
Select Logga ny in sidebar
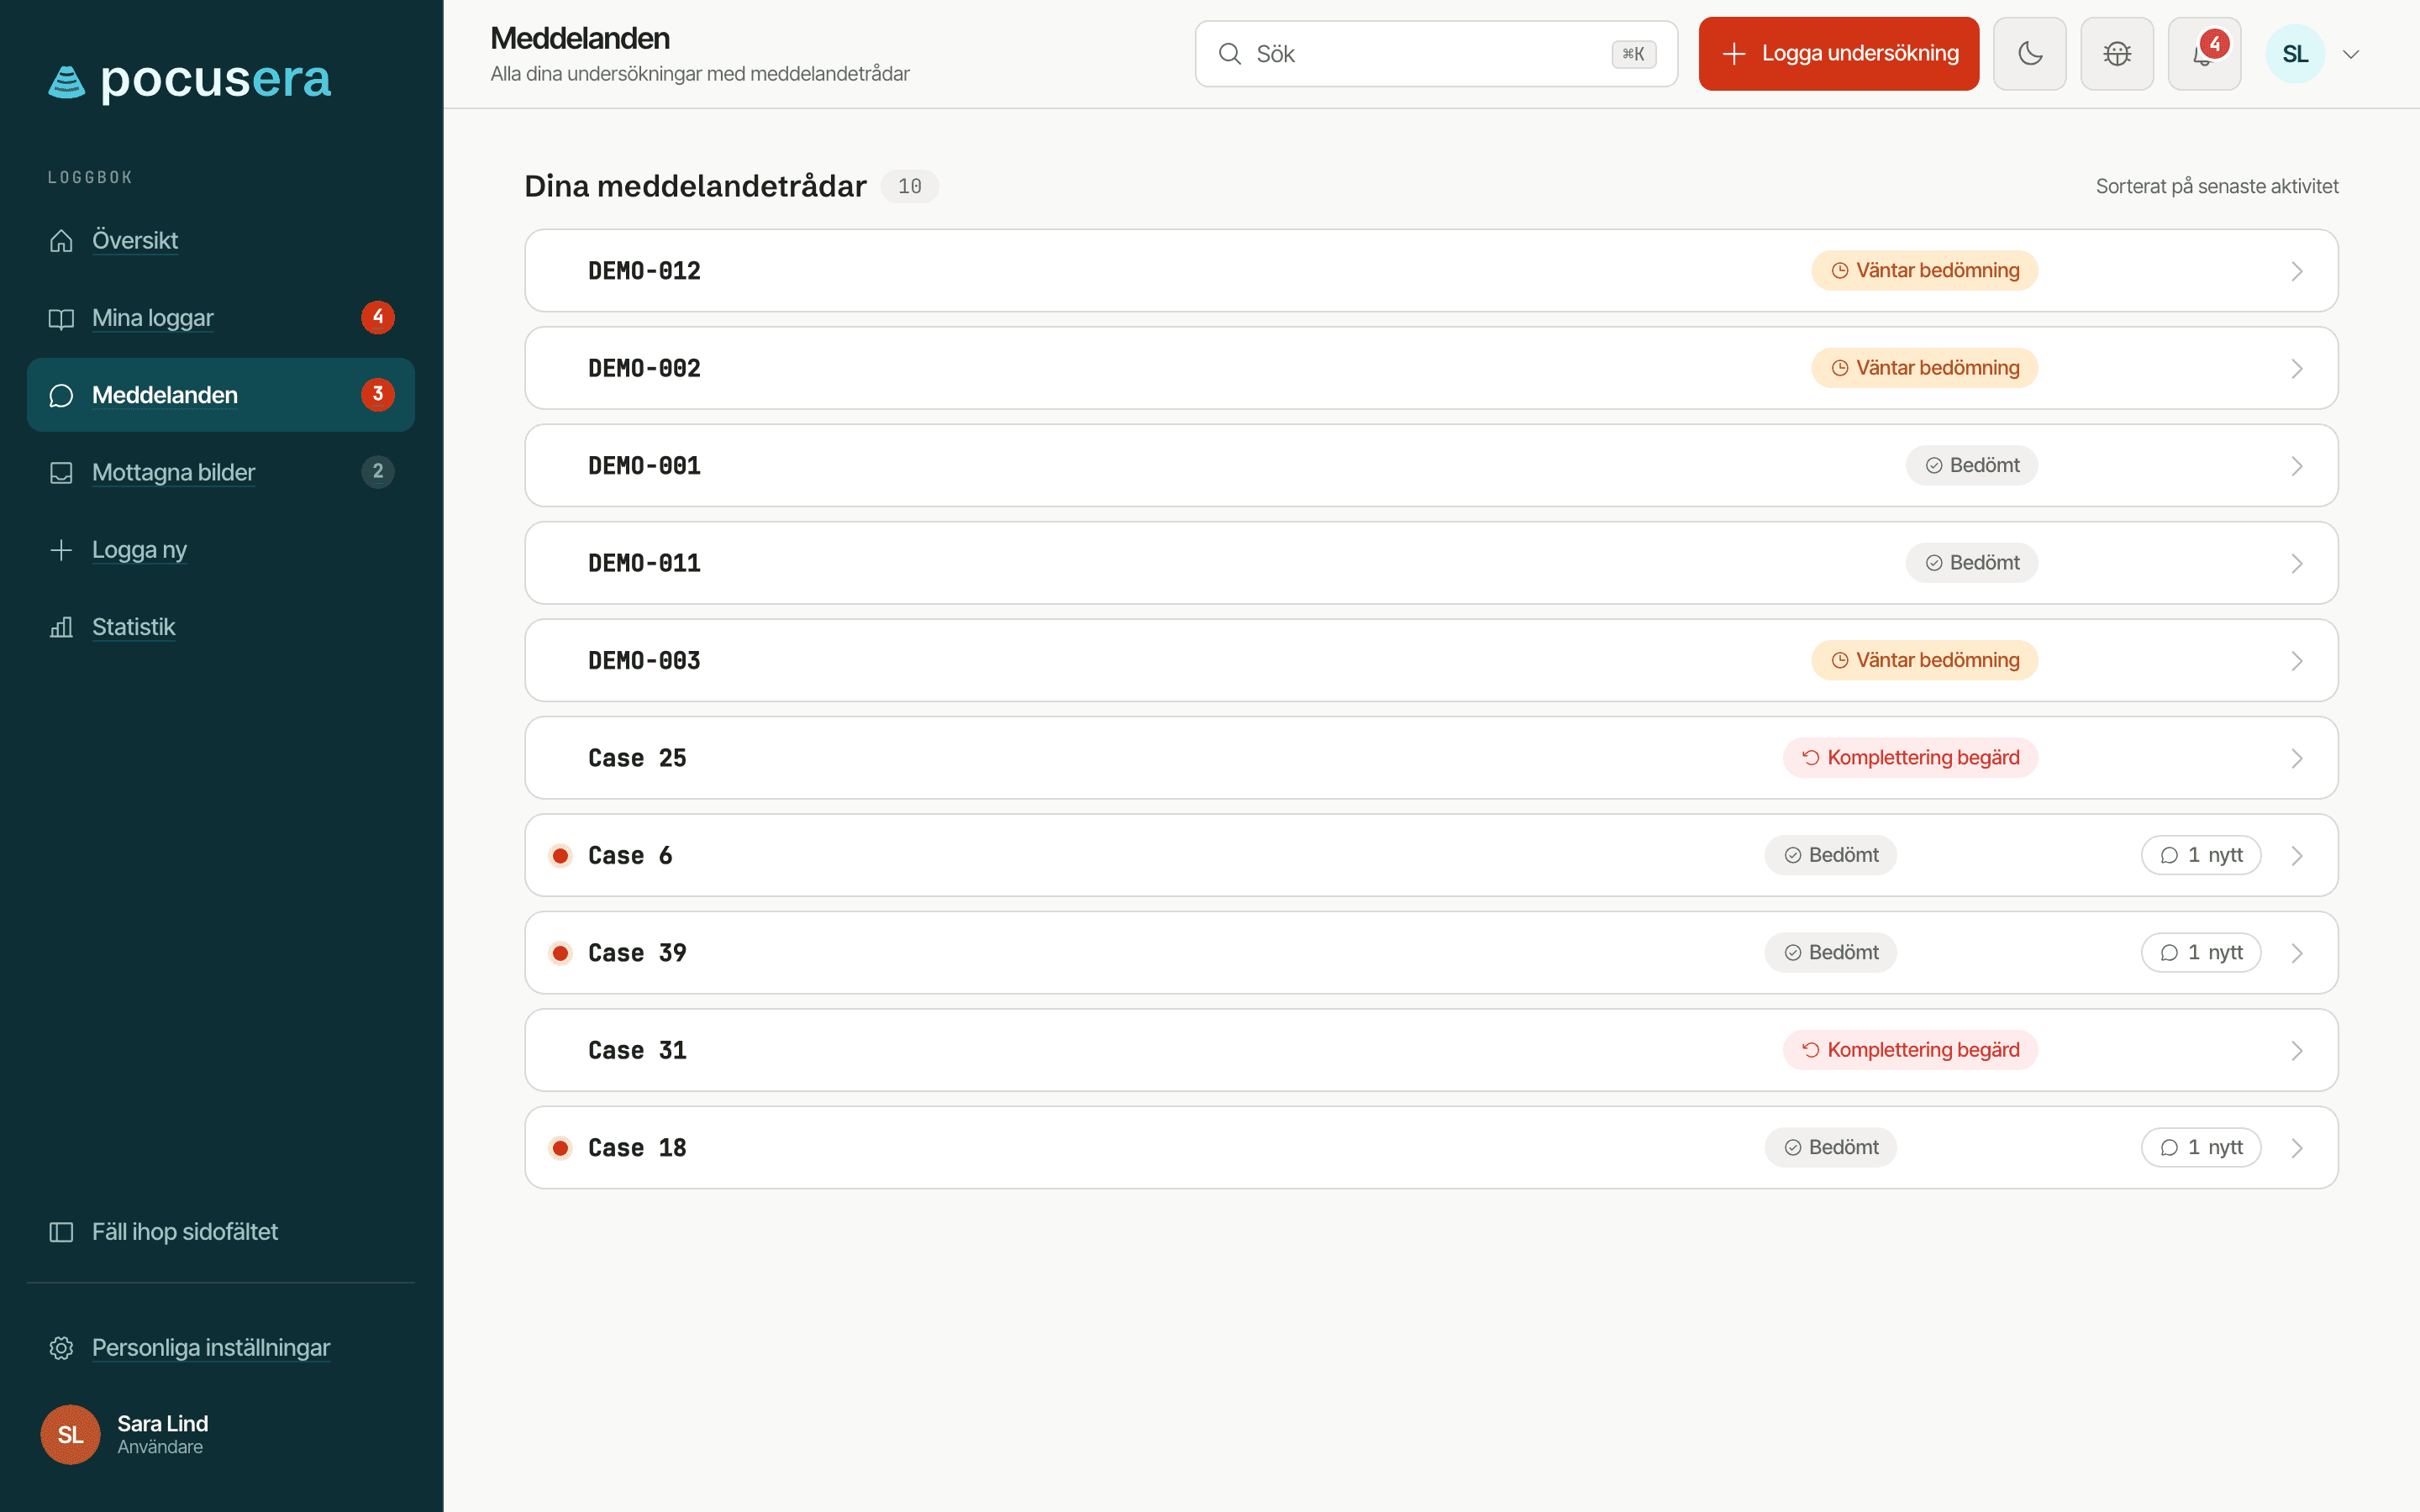[x=220, y=550]
